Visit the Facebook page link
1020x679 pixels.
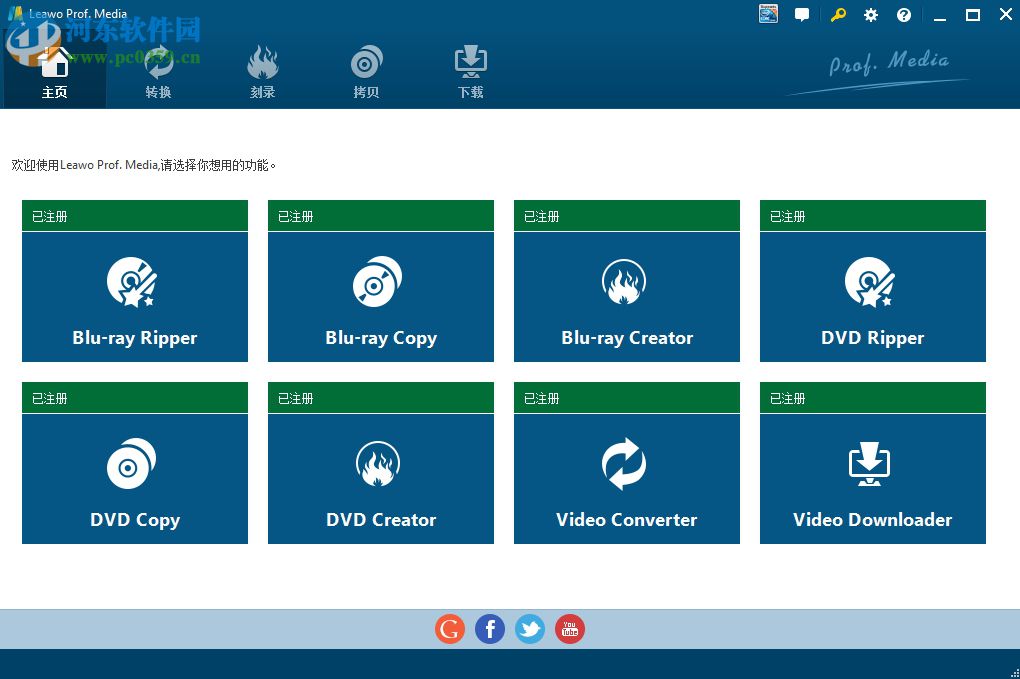[490, 629]
